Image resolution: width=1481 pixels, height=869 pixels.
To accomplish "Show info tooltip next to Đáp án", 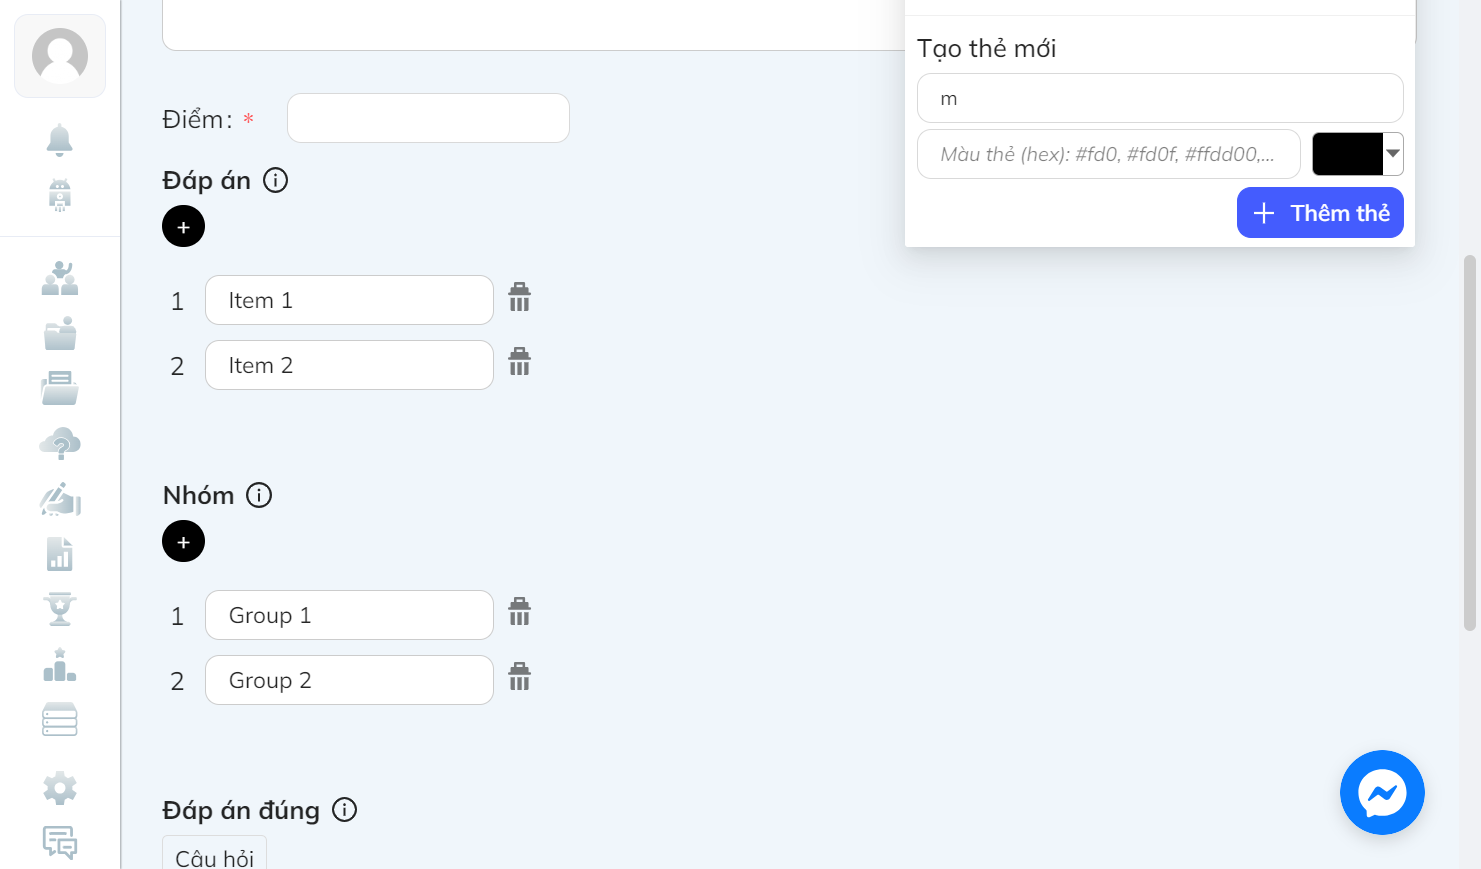I will pyautogui.click(x=275, y=180).
